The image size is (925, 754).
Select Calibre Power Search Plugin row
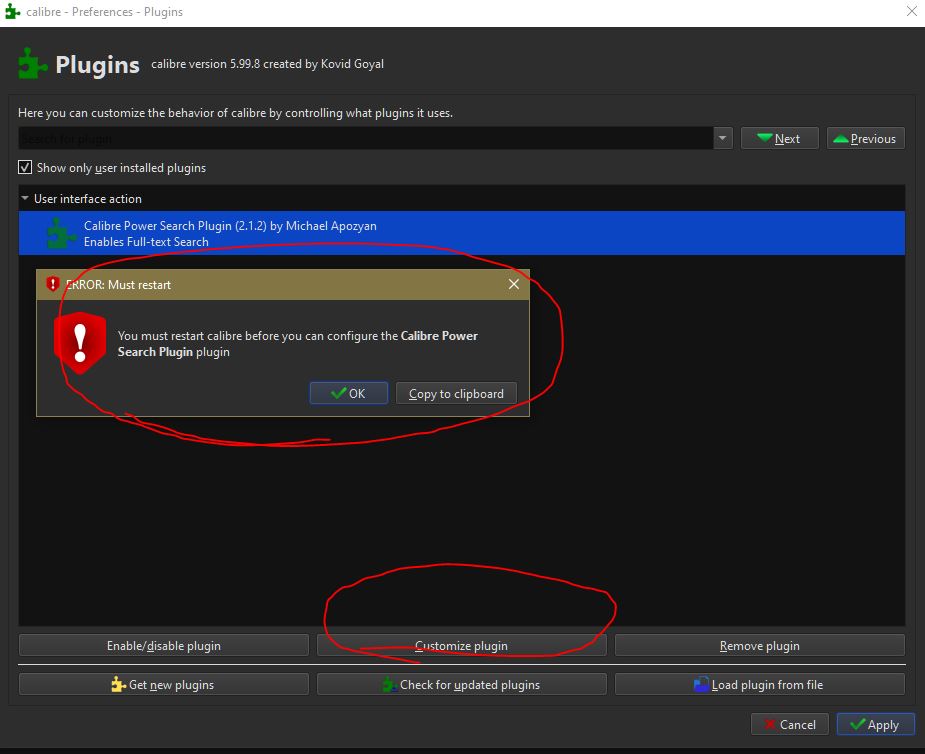pyautogui.click(x=461, y=233)
